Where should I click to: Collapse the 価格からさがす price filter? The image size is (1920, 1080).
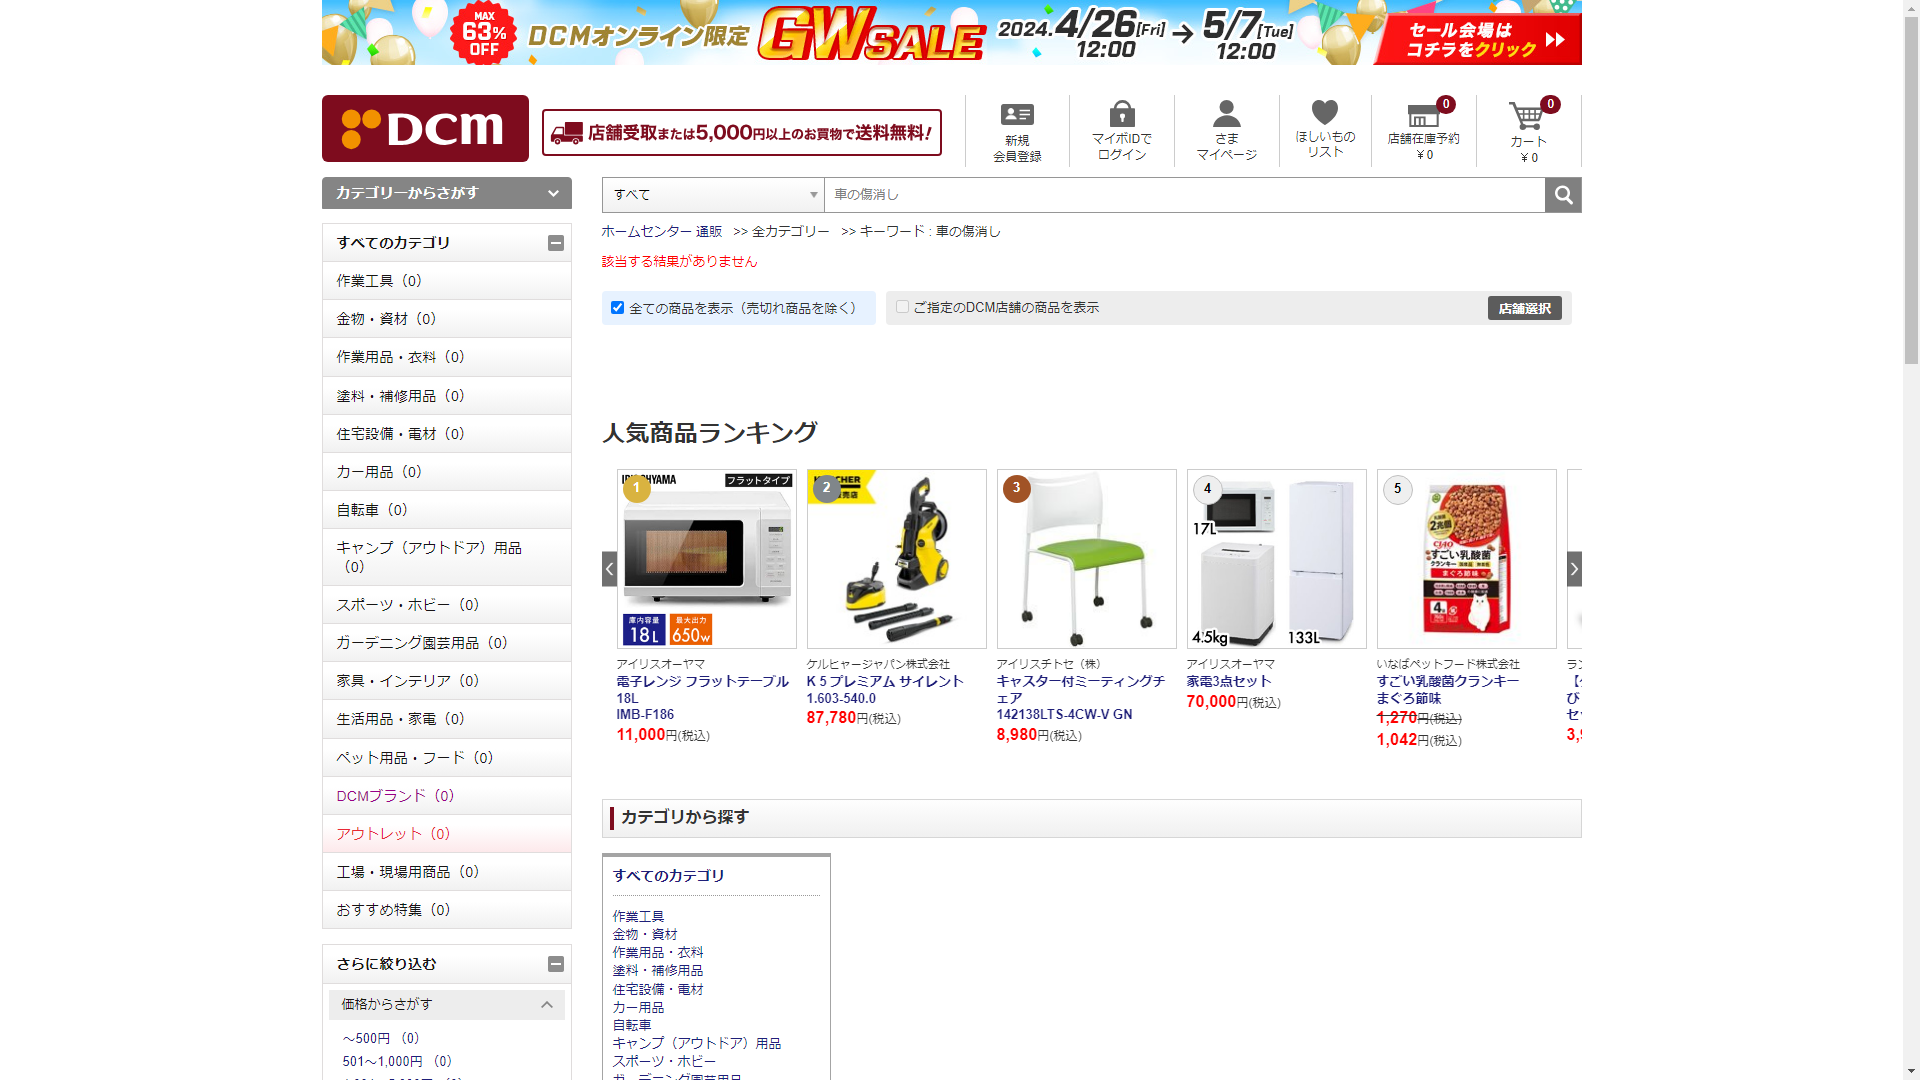pos(546,1004)
